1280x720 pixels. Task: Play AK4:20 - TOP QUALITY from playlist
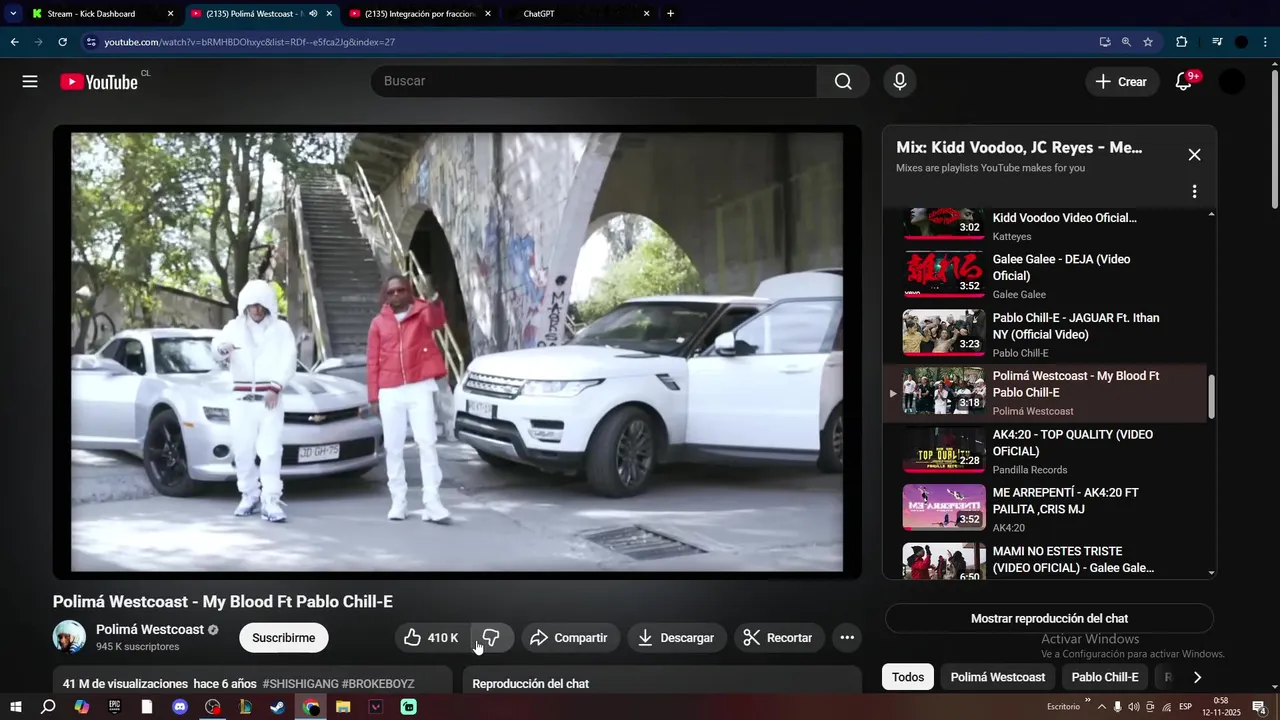point(1045,451)
